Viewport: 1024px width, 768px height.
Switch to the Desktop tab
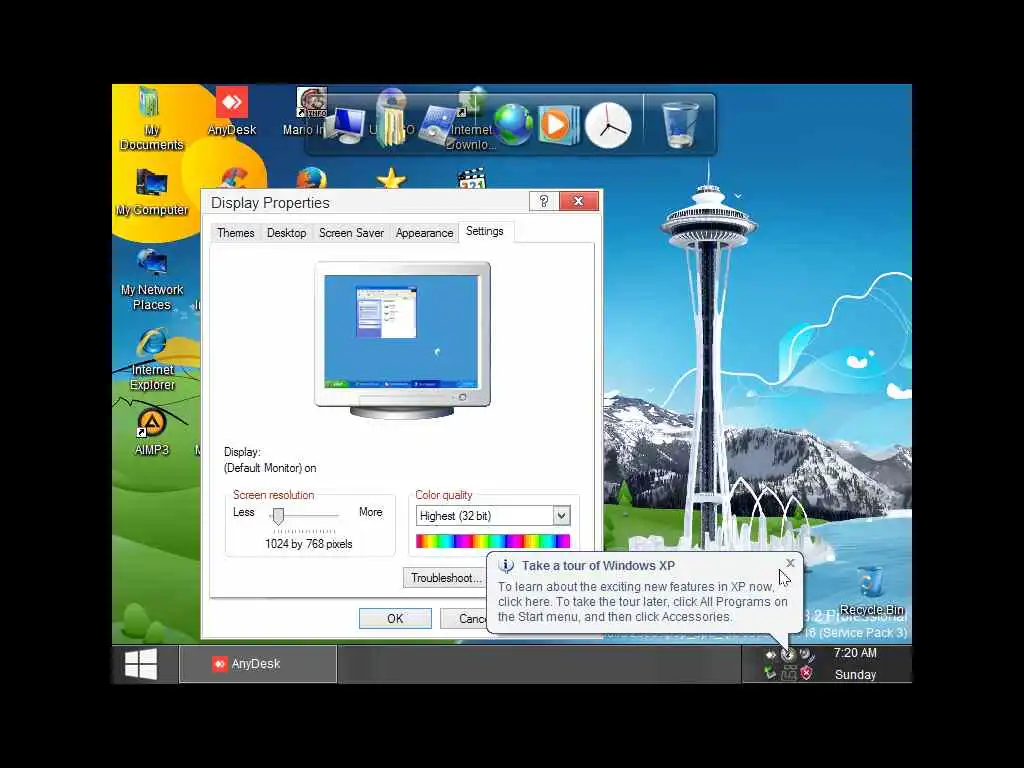tap(286, 233)
